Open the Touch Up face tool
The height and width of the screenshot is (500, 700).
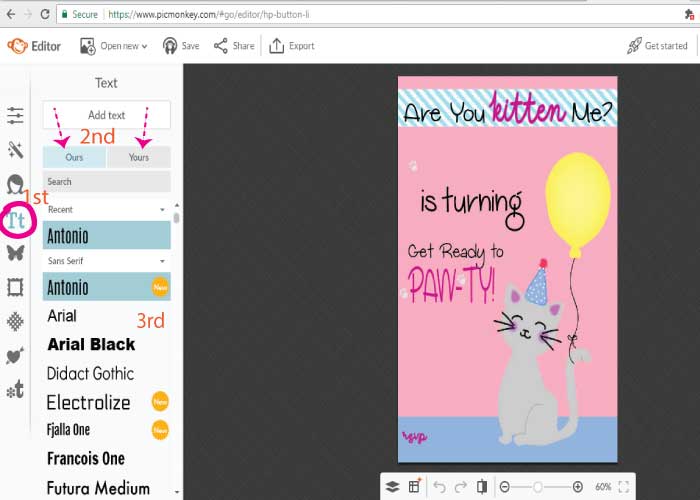pos(15,184)
